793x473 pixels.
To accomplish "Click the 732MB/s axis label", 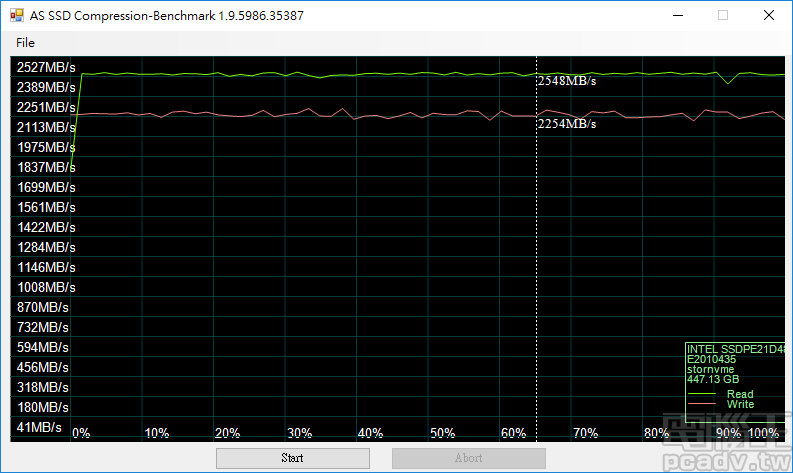I will (42, 327).
